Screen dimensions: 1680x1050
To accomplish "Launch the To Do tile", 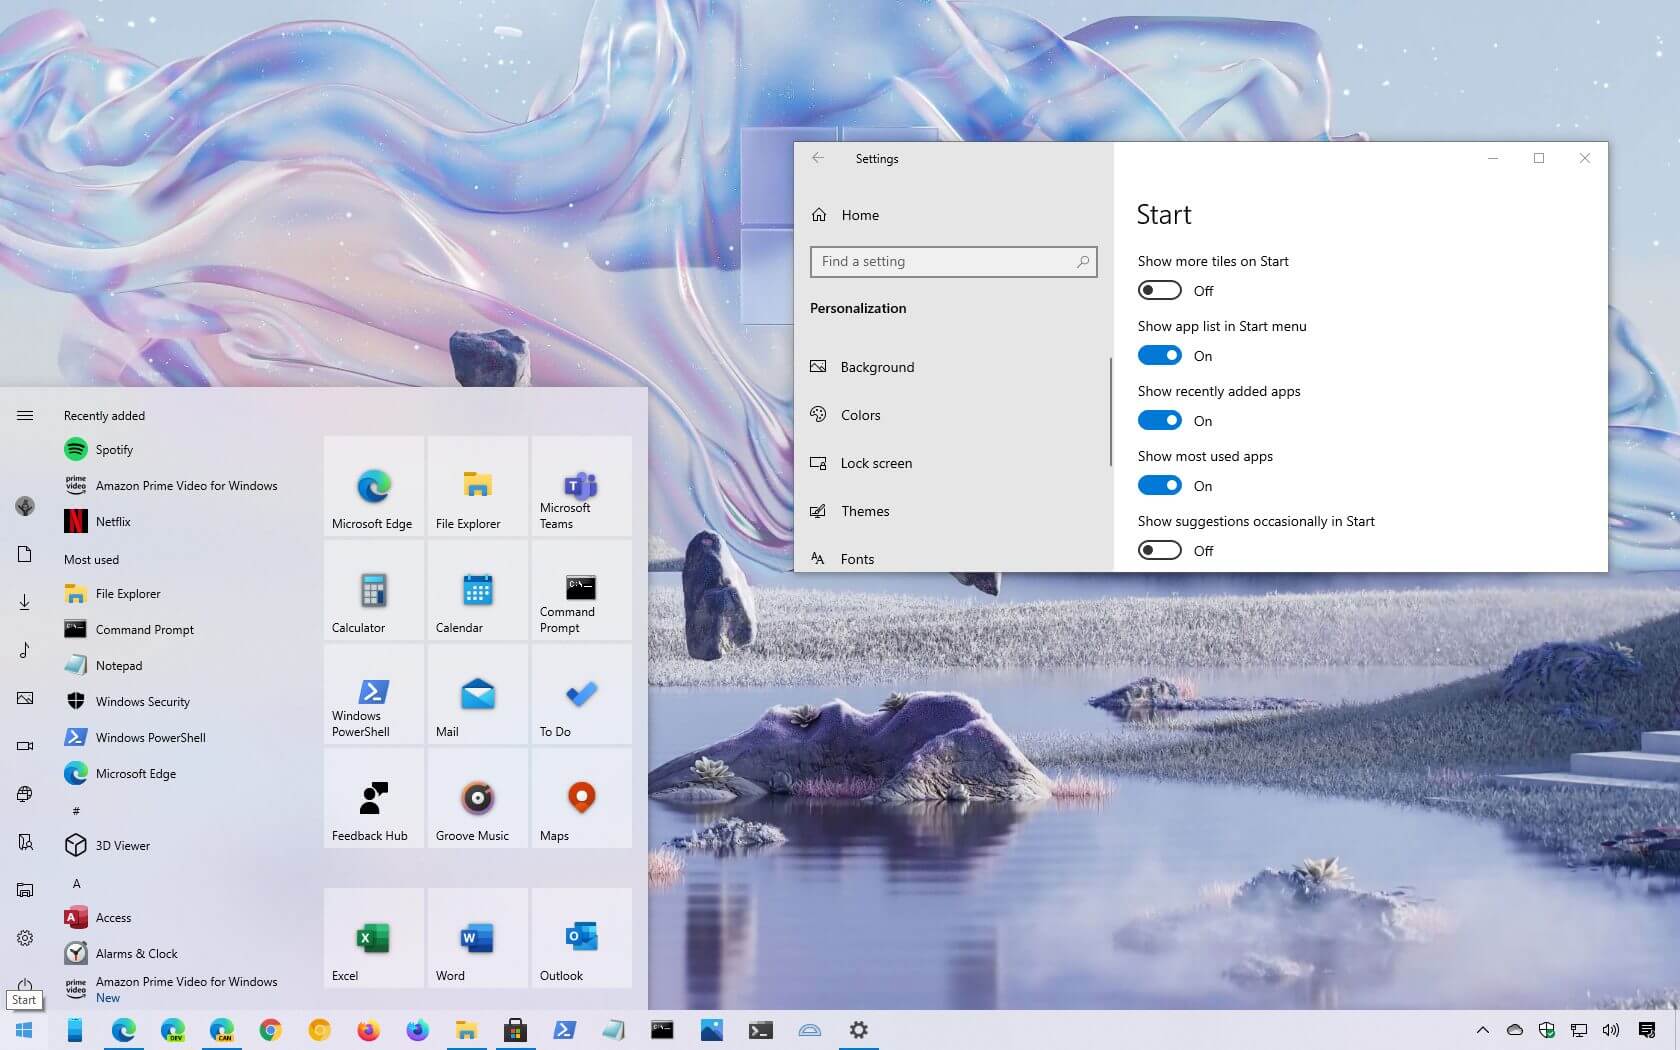I will [x=582, y=694].
